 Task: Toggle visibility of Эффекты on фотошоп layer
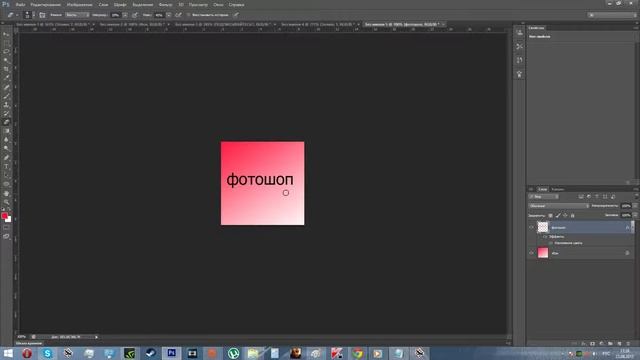tap(544, 237)
